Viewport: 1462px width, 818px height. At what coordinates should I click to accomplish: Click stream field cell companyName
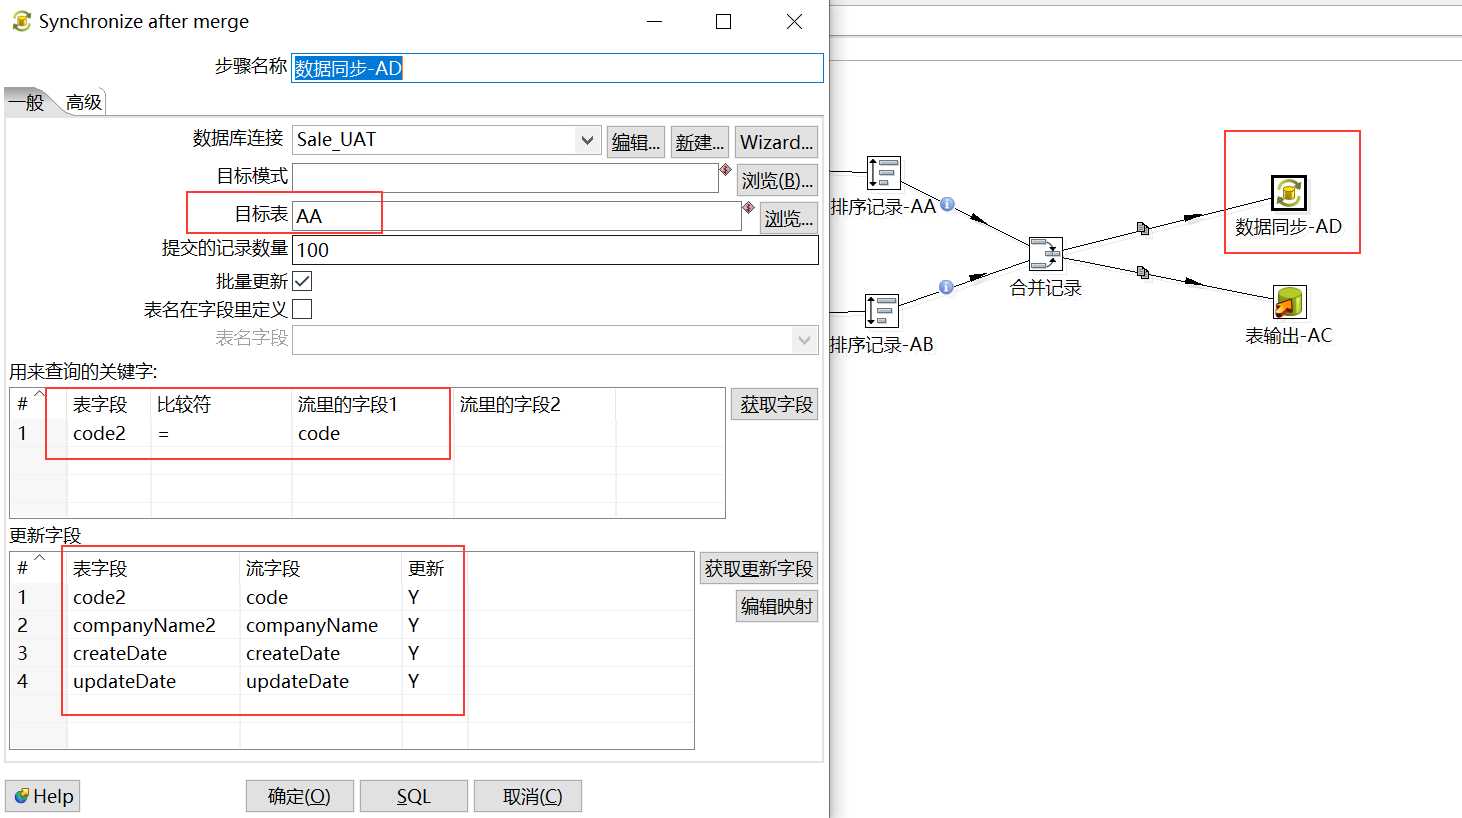coord(321,625)
